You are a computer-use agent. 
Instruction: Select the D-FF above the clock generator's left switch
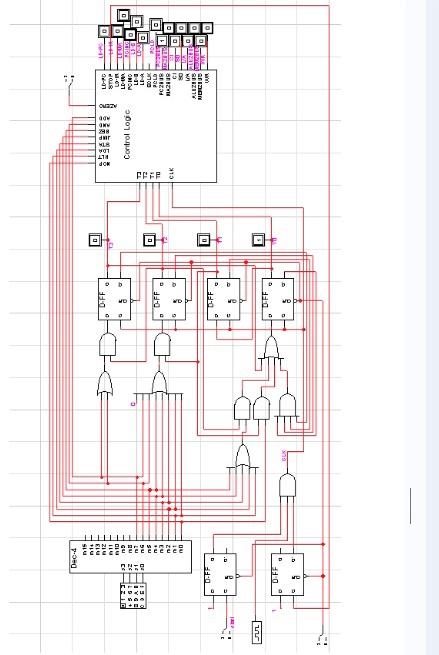click(x=220, y=574)
